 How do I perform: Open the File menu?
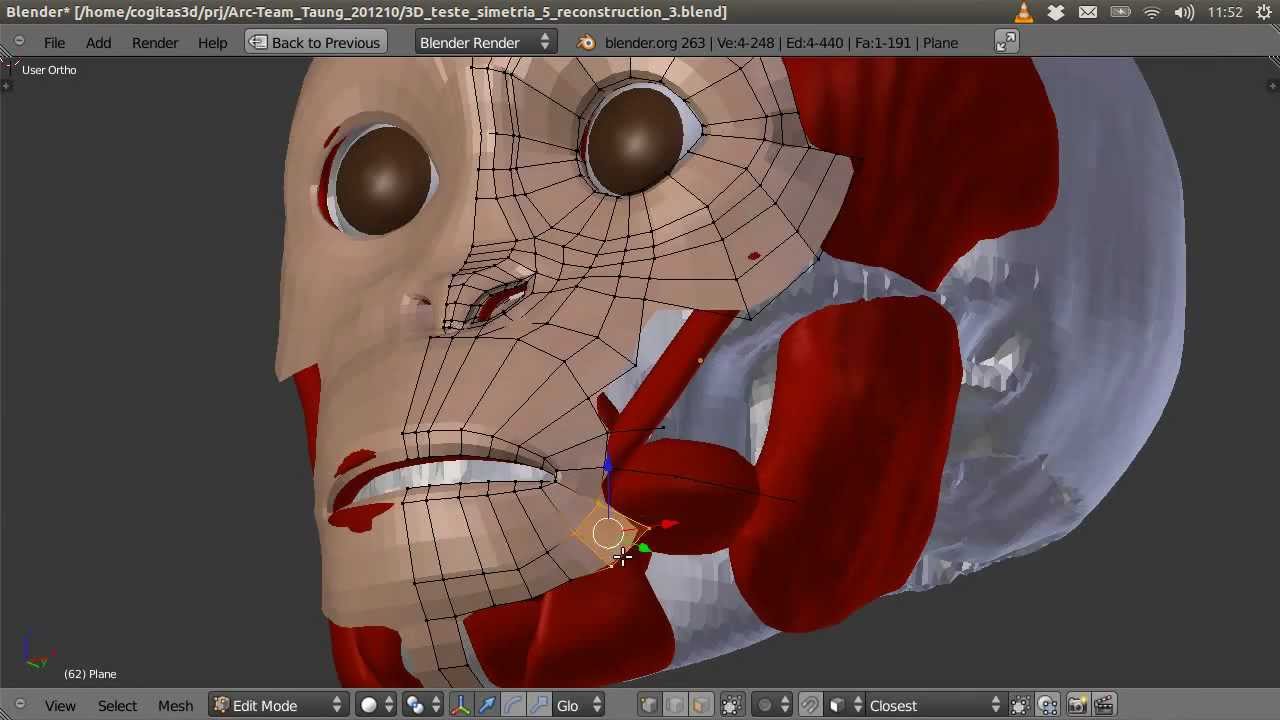(x=54, y=43)
